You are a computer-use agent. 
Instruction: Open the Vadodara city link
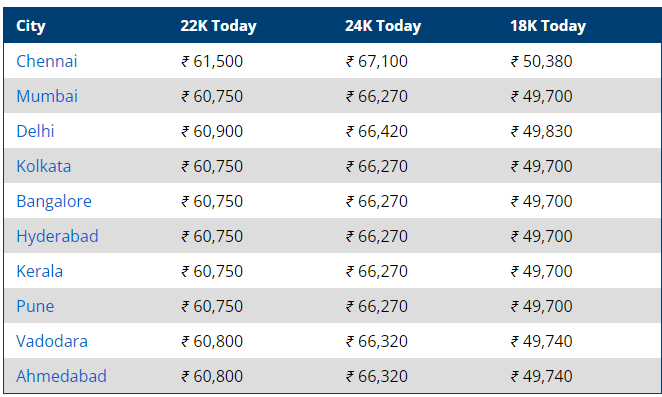click(52, 342)
